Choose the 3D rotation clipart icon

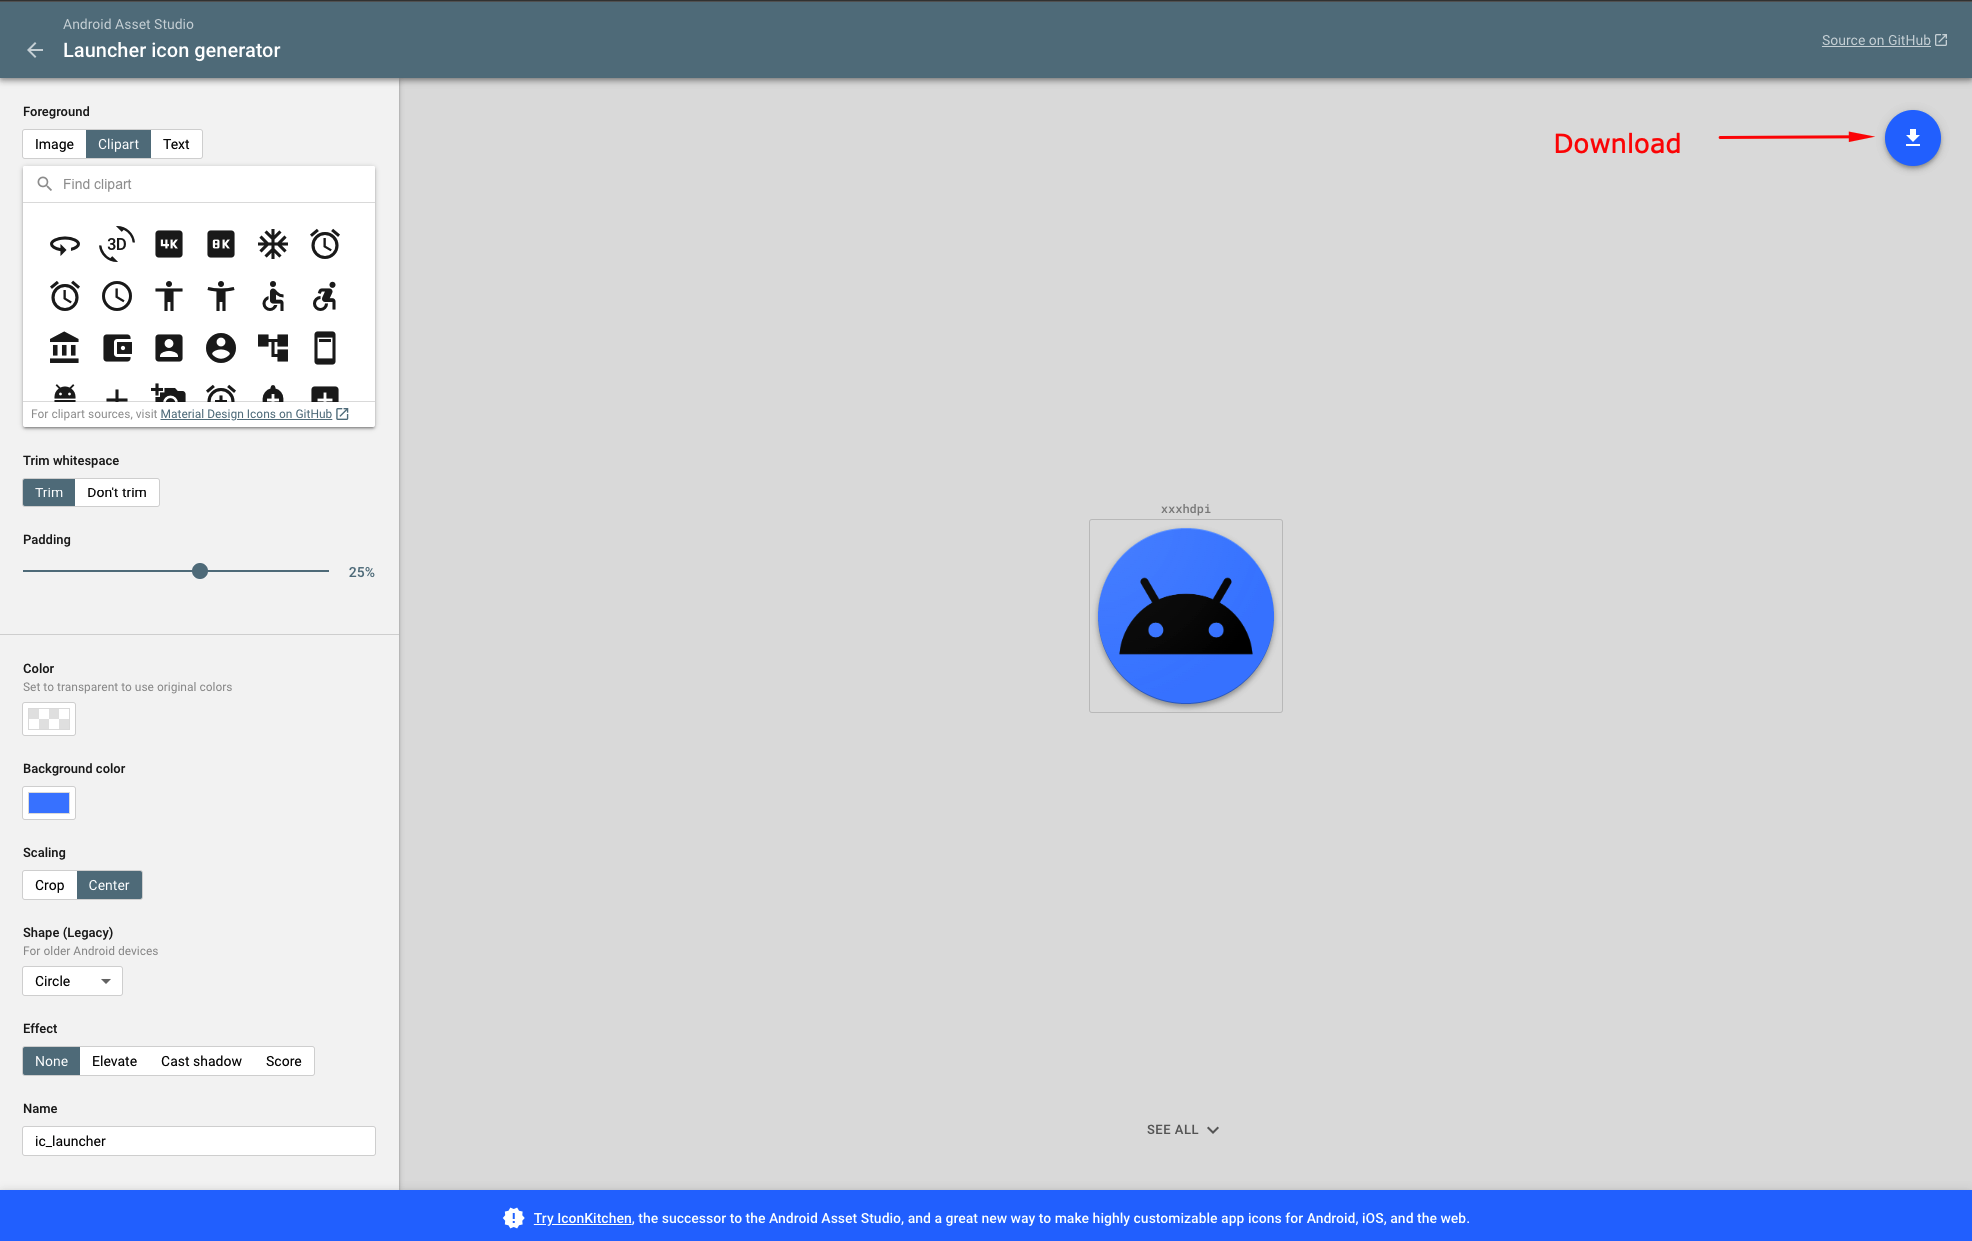117,244
